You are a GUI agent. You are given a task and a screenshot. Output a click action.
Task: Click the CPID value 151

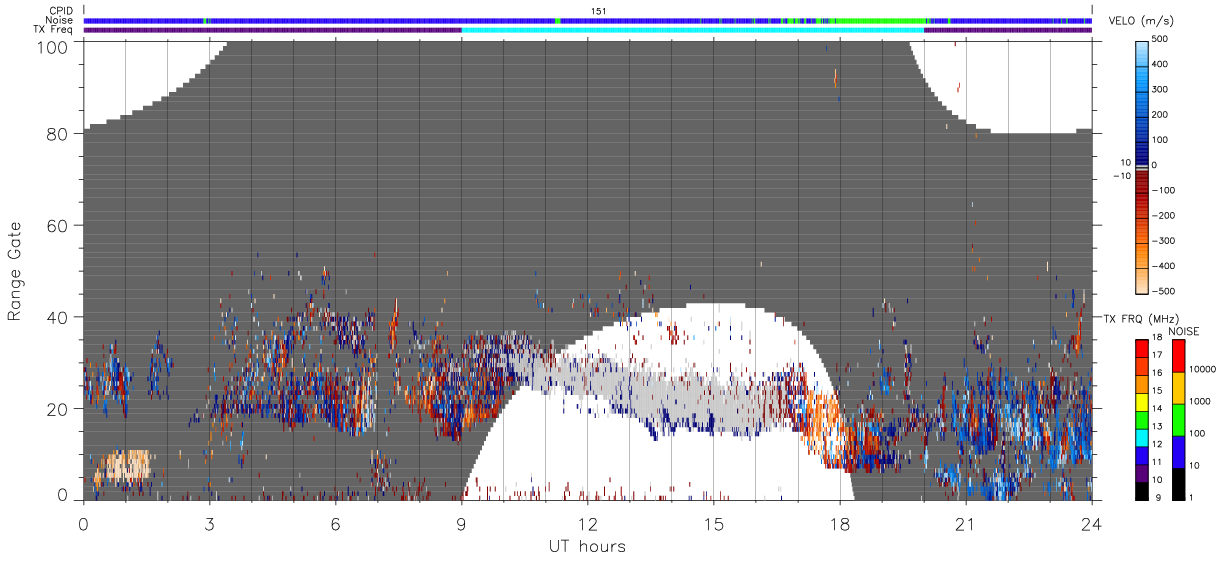point(599,11)
